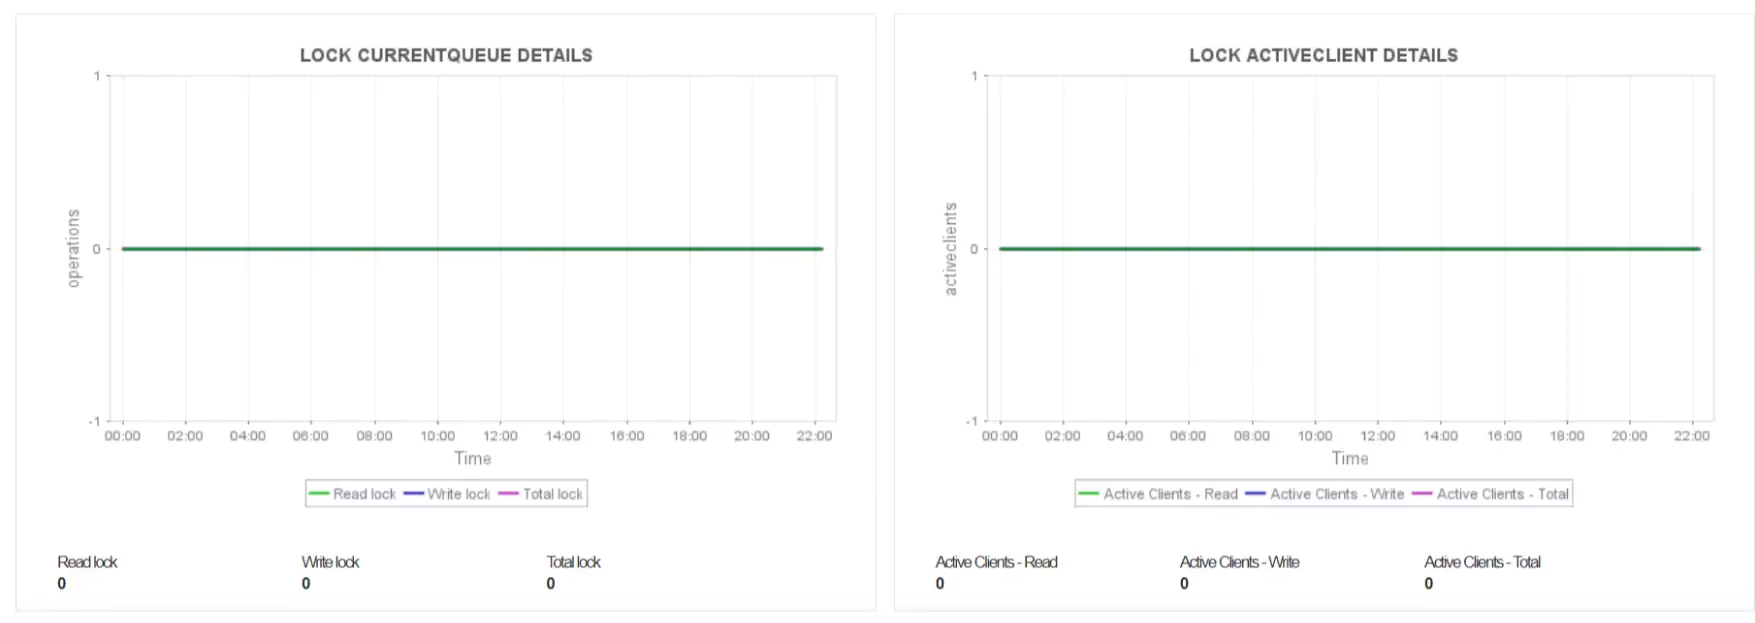Screen dimensions: 1755x623
Task: Click the 18:00 tick on Activeclient chart
Action: pos(1567,436)
